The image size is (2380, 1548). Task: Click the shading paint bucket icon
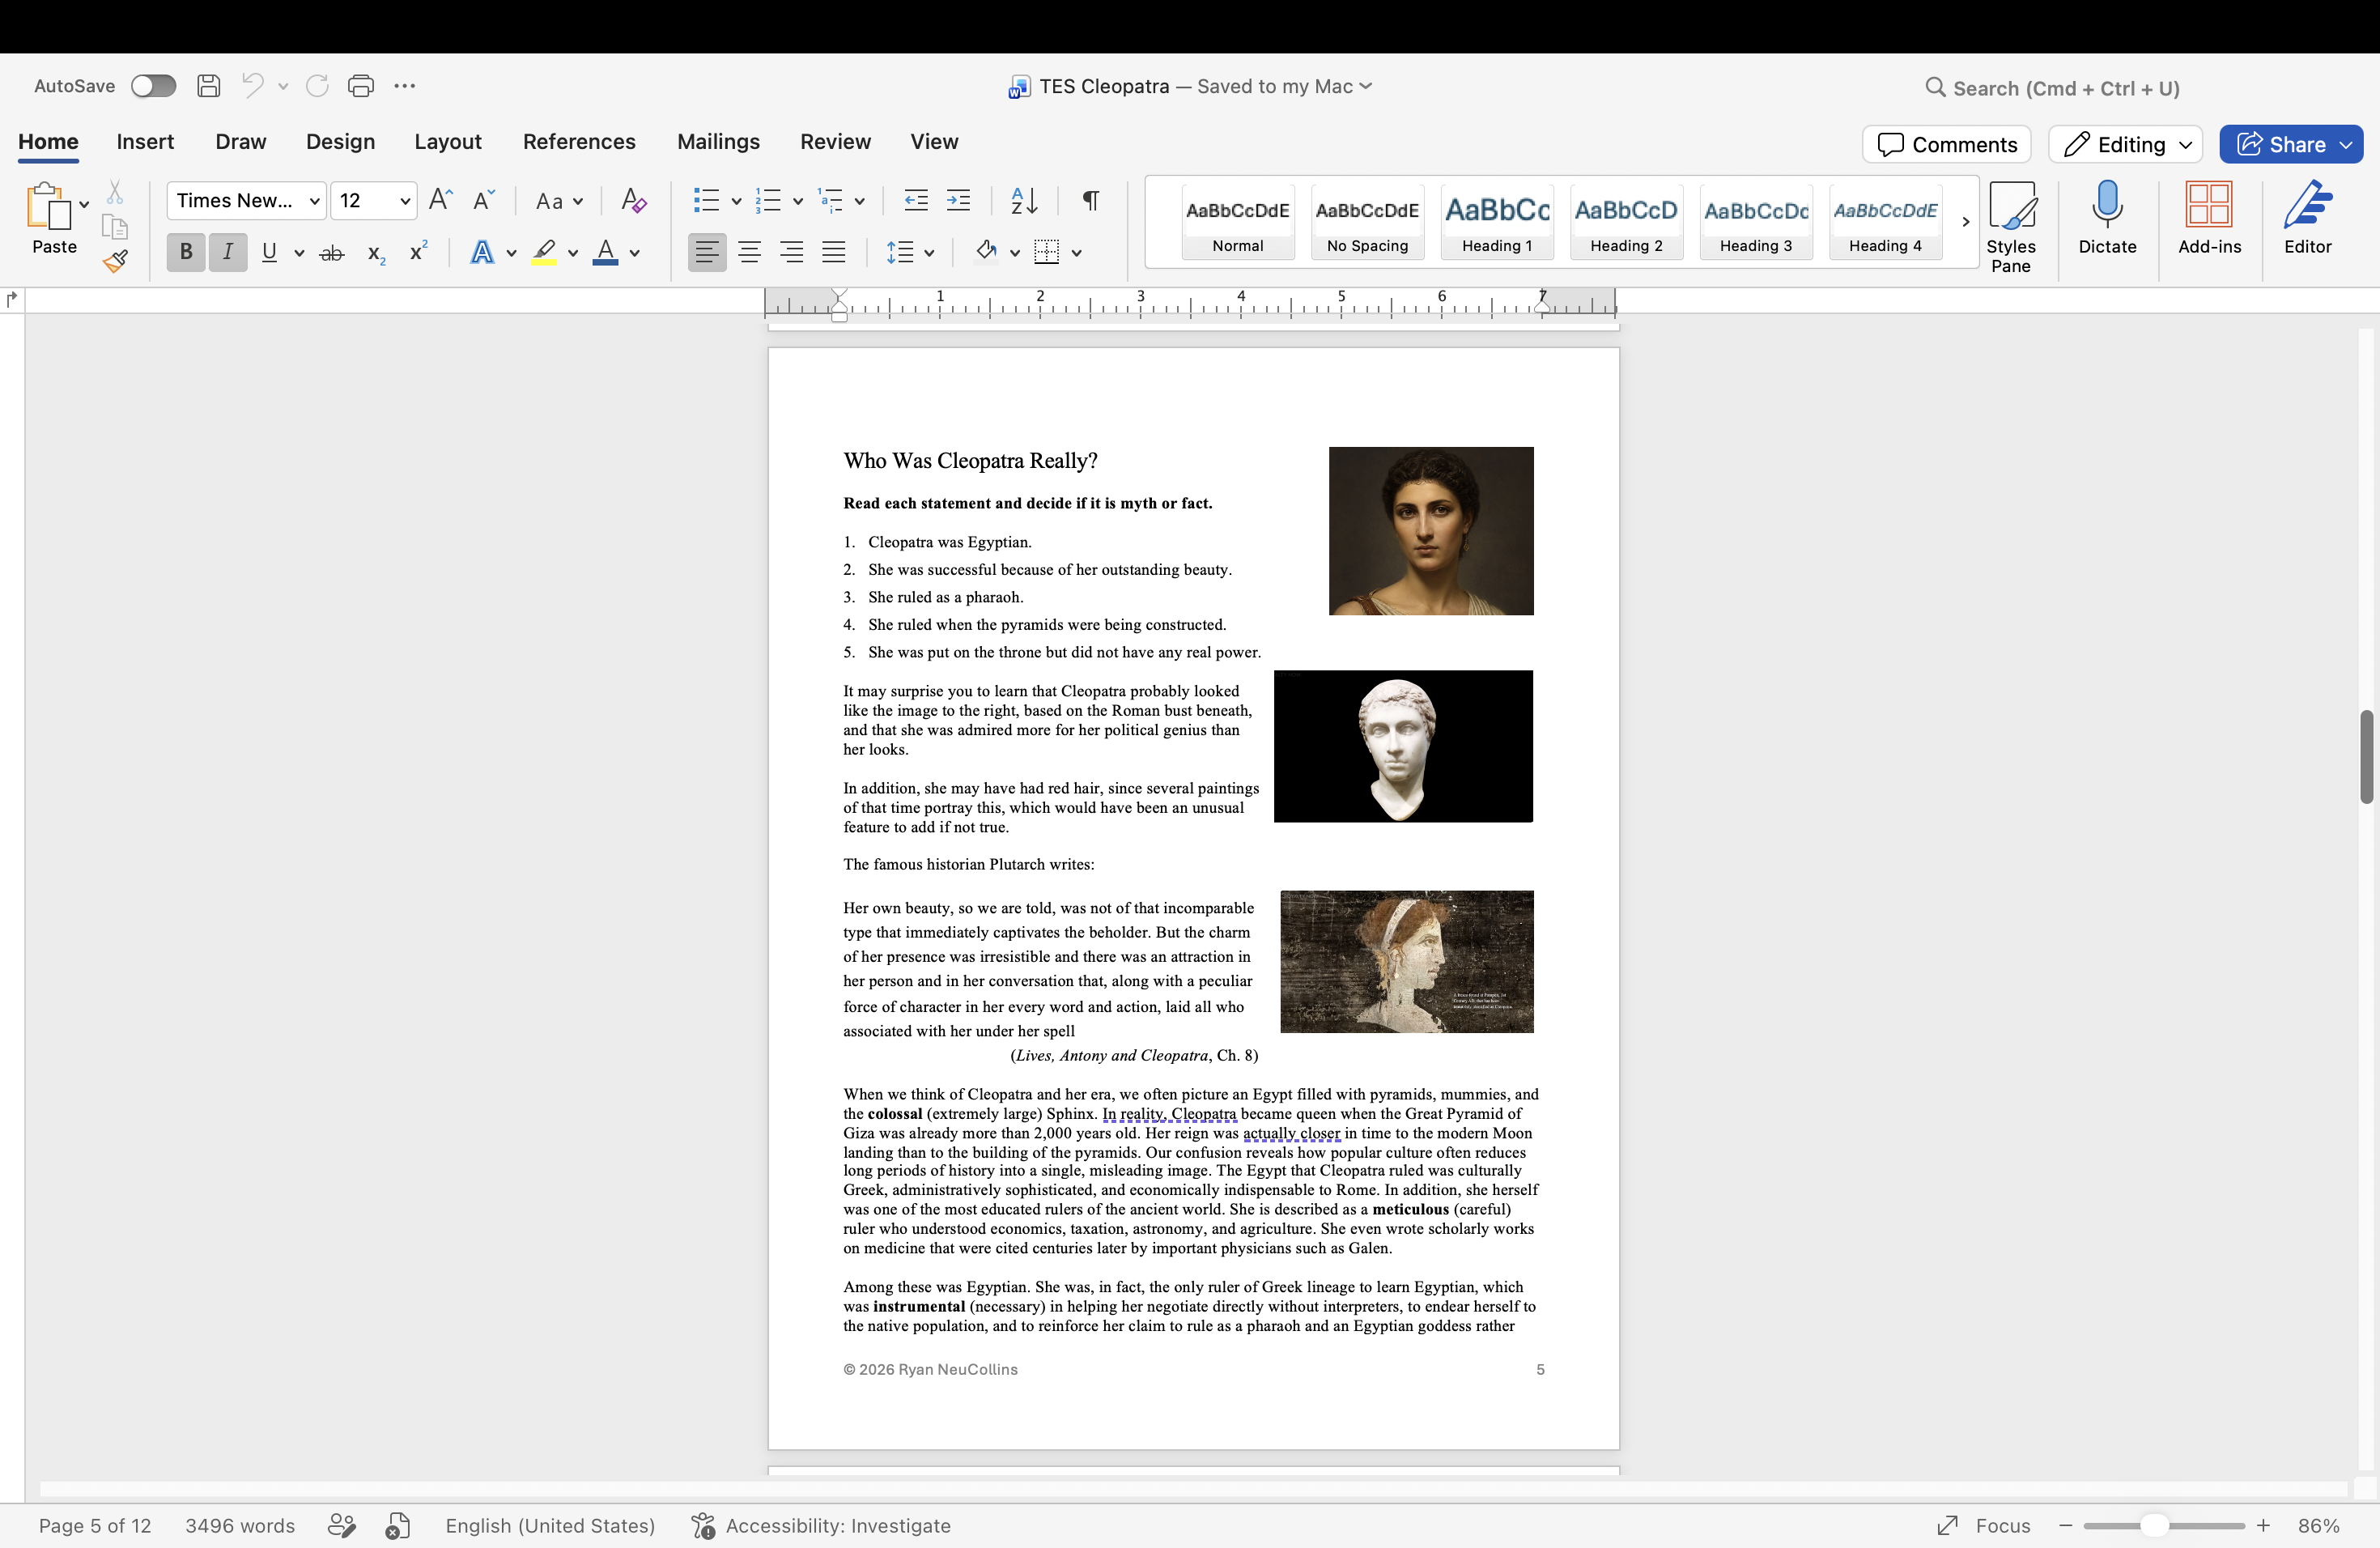click(x=986, y=251)
